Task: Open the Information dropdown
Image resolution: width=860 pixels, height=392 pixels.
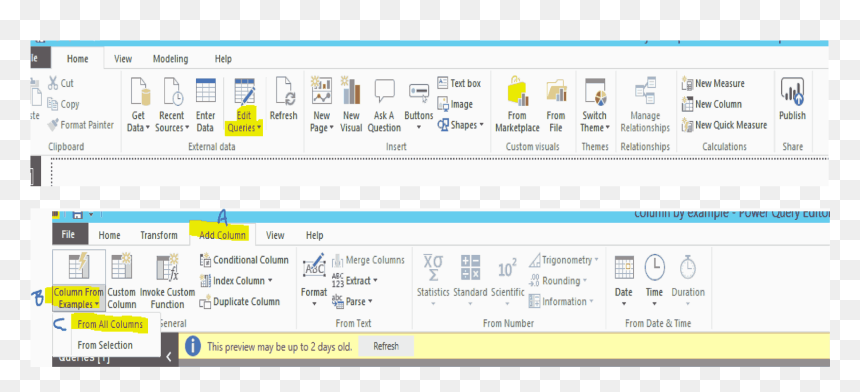Action: tap(561, 302)
